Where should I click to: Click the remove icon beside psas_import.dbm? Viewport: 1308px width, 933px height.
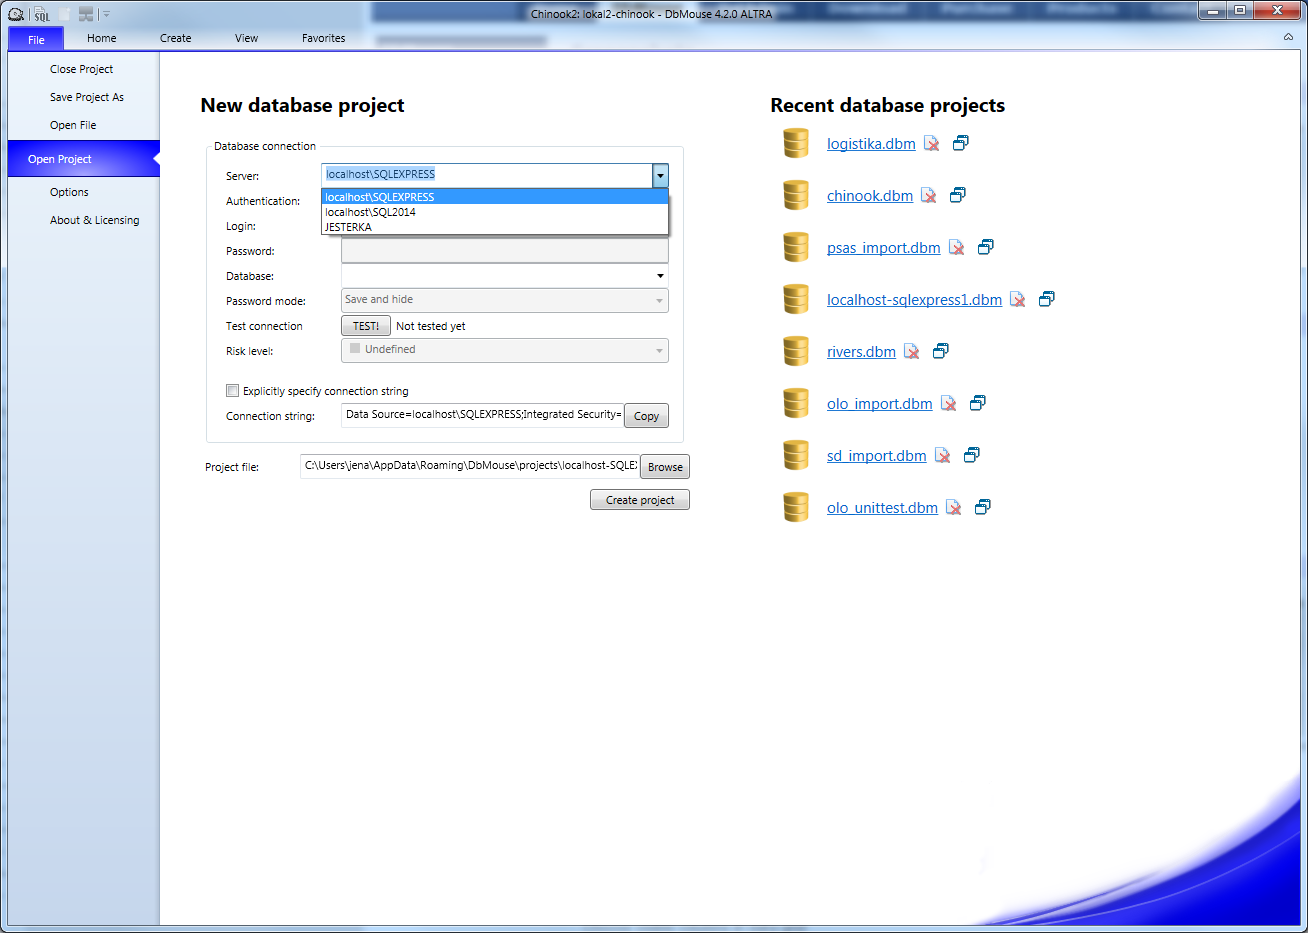click(x=956, y=247)
